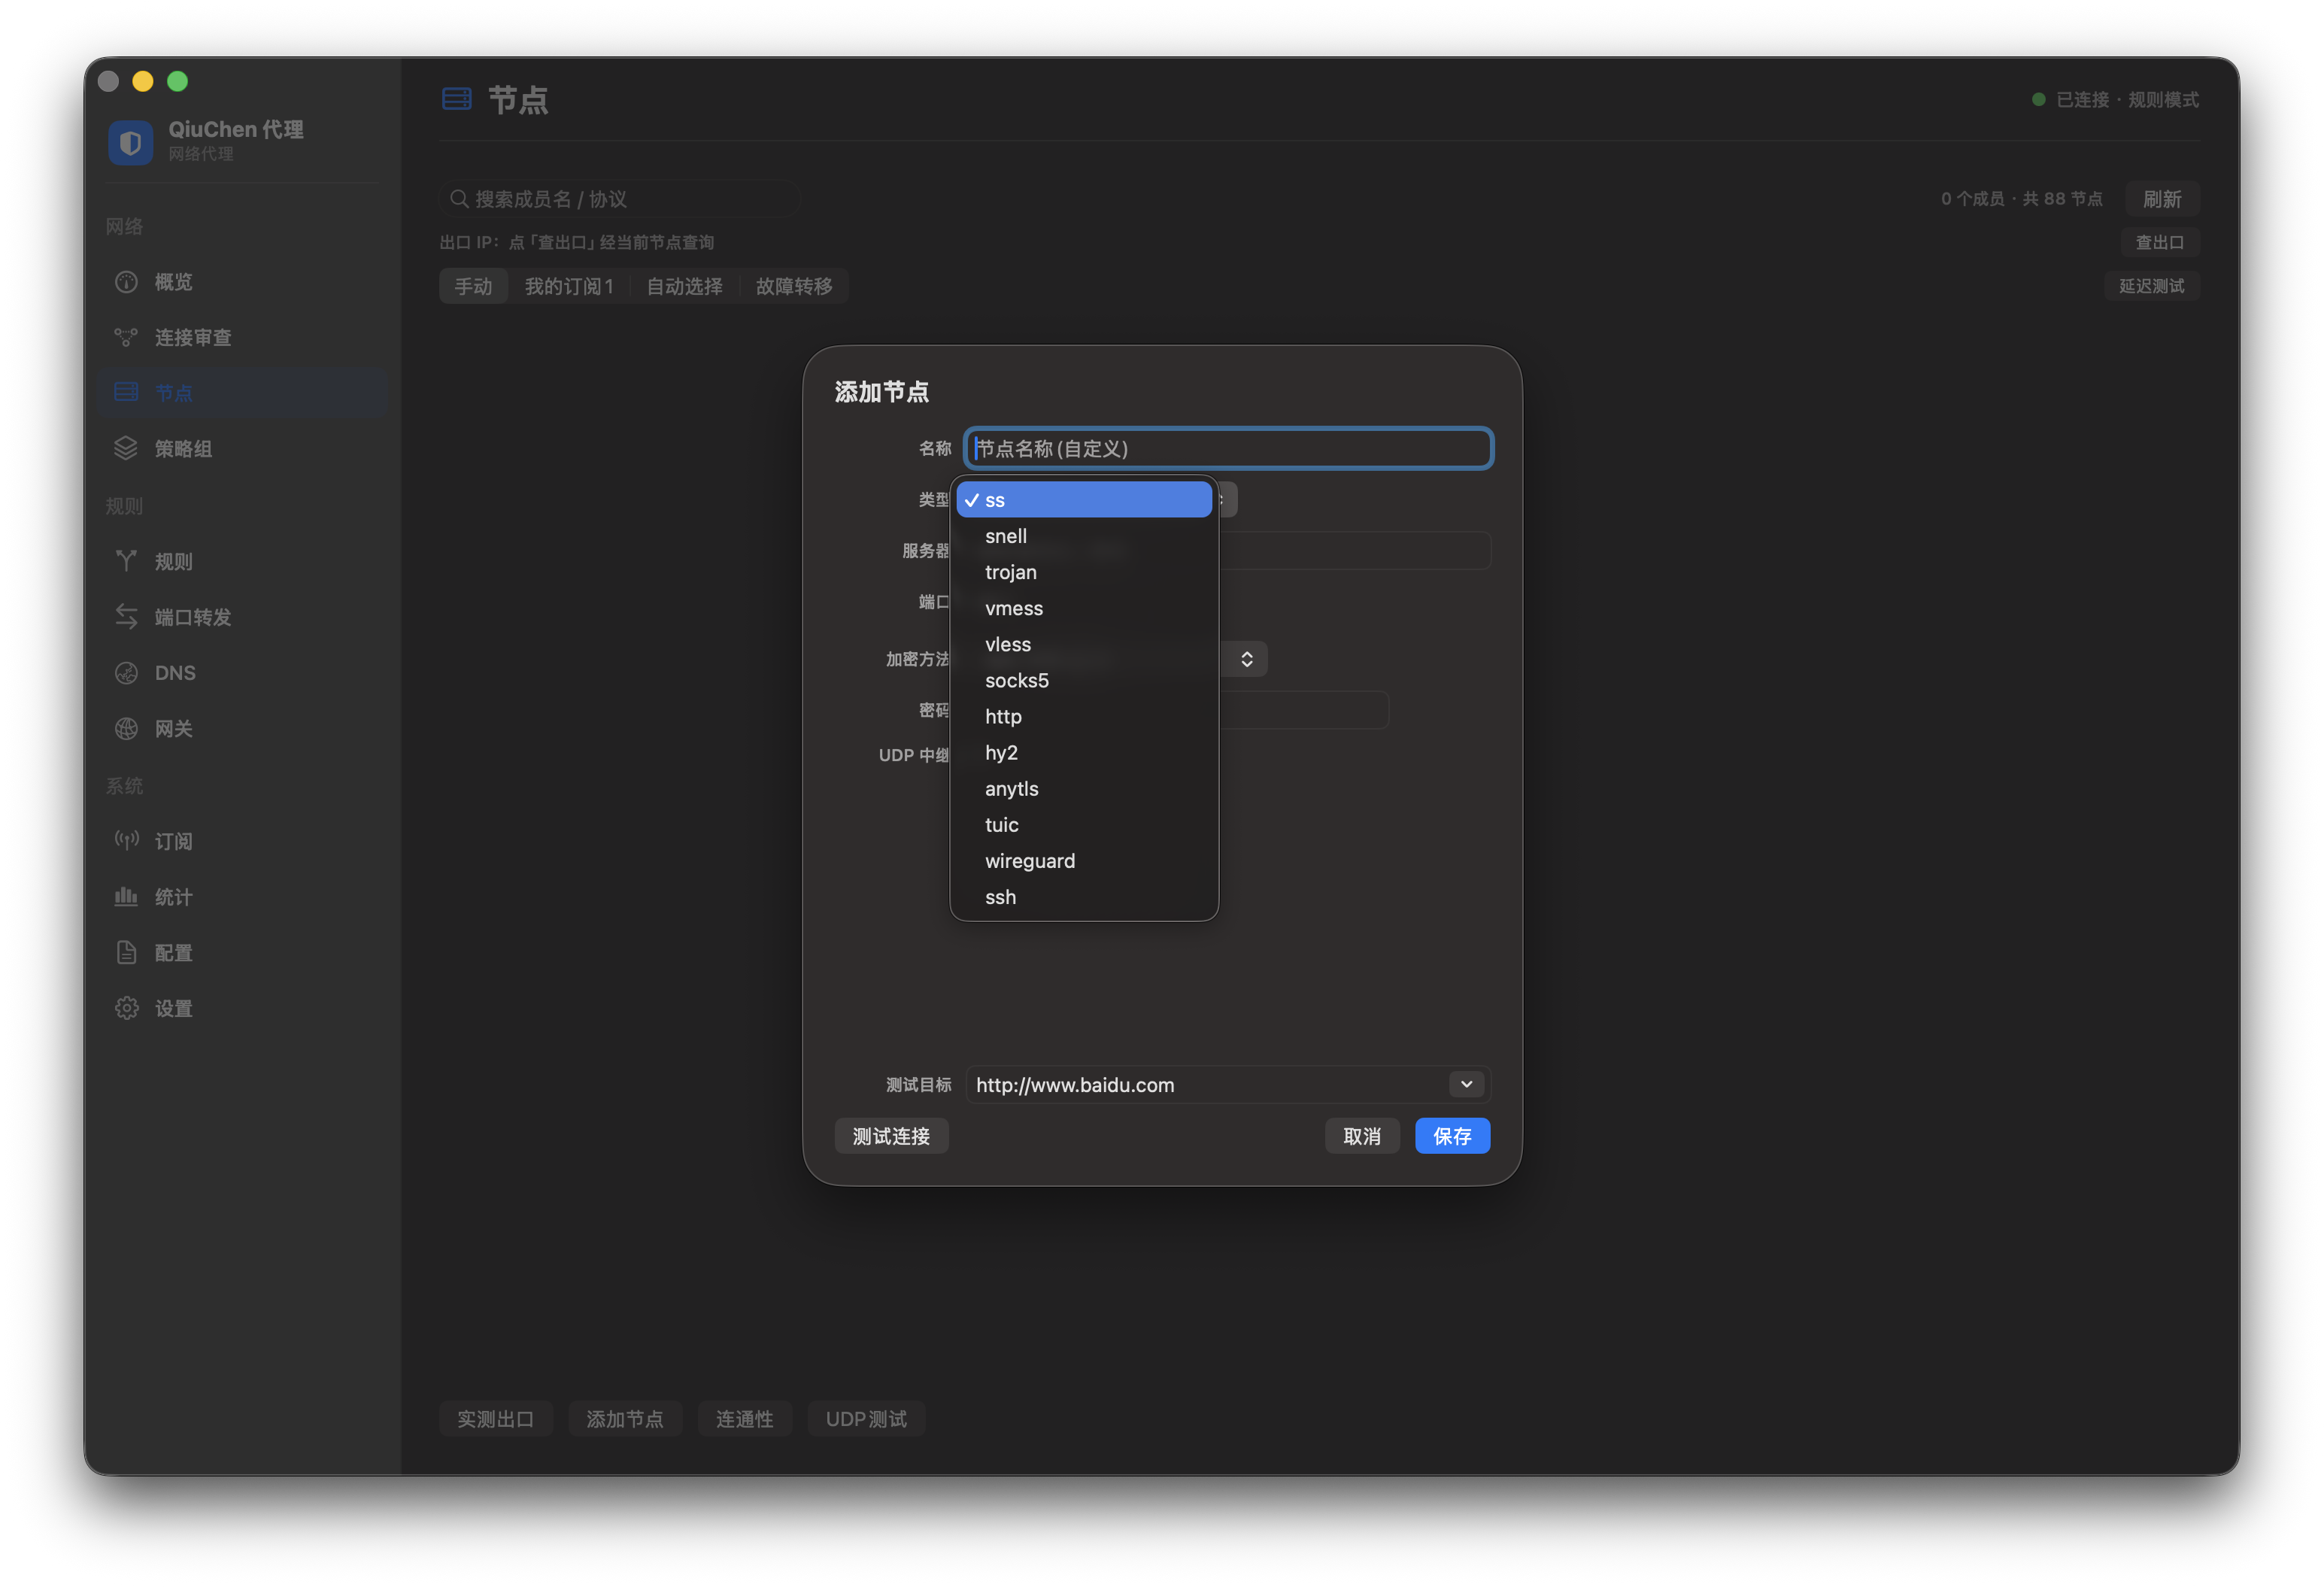Expand the 测试目标 test target chevron
This screenshot has height=1587, width=2324.
[x=1466, y=1084]
